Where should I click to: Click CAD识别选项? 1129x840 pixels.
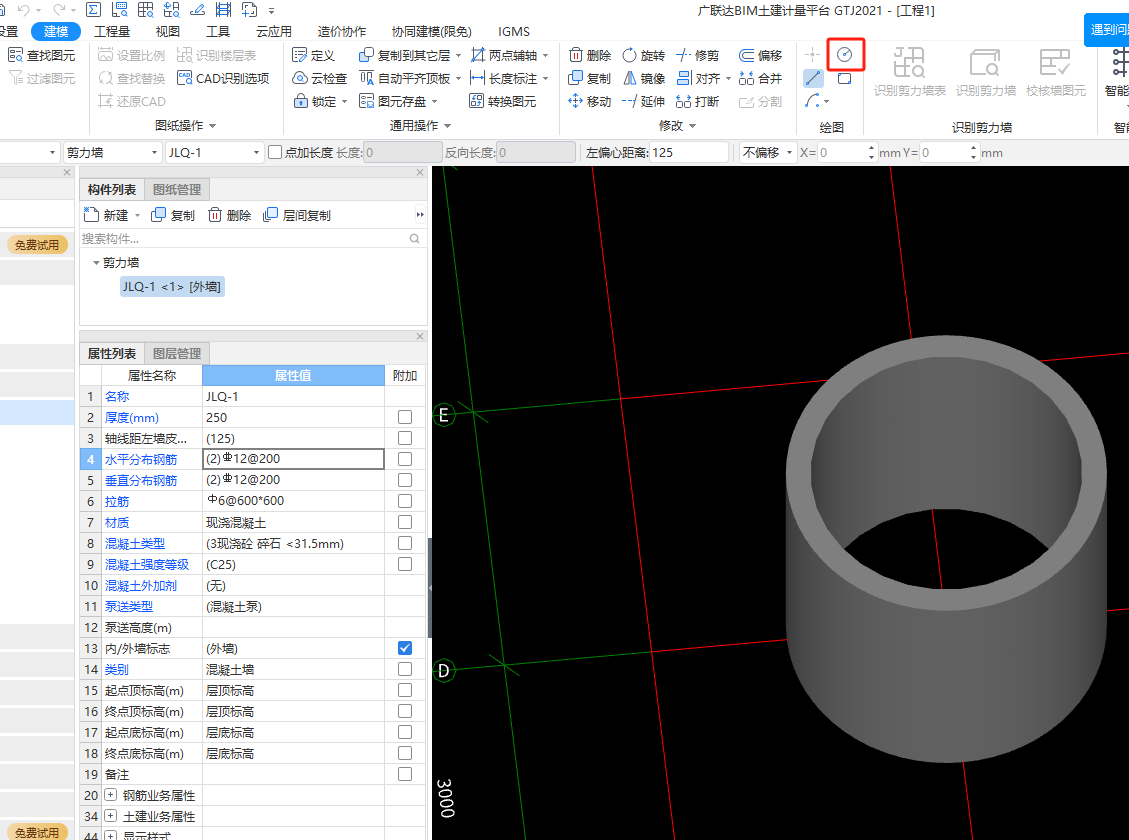click(x=223, y=78)
